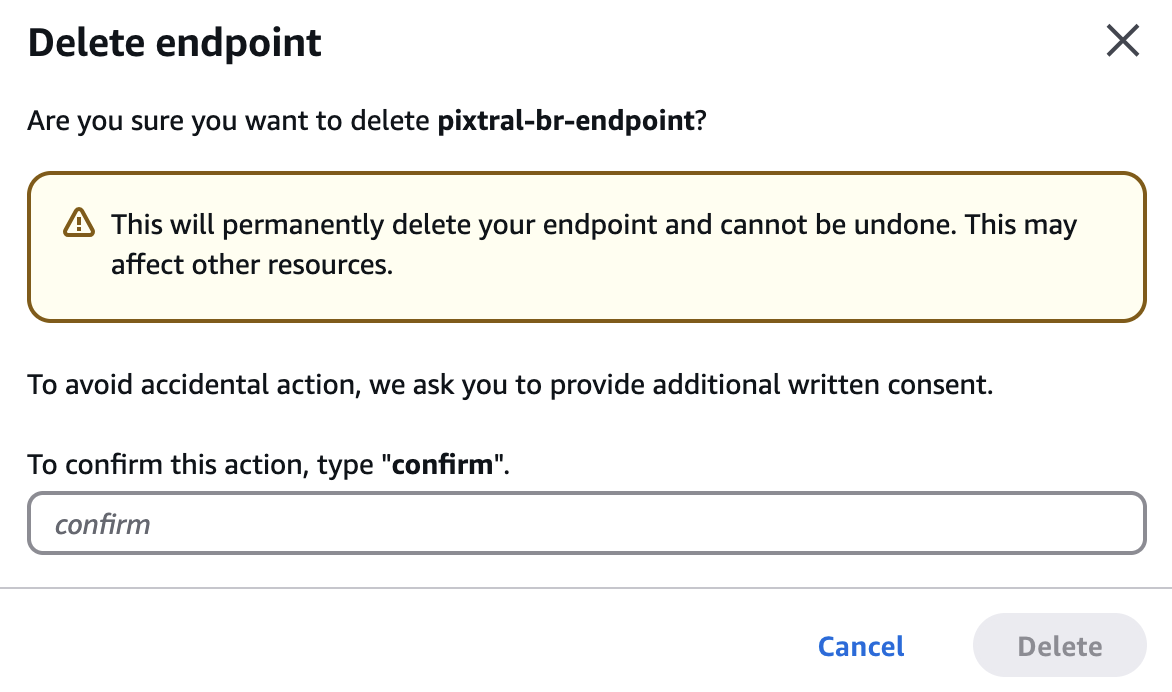Click the Delete button

[1059, 646]
